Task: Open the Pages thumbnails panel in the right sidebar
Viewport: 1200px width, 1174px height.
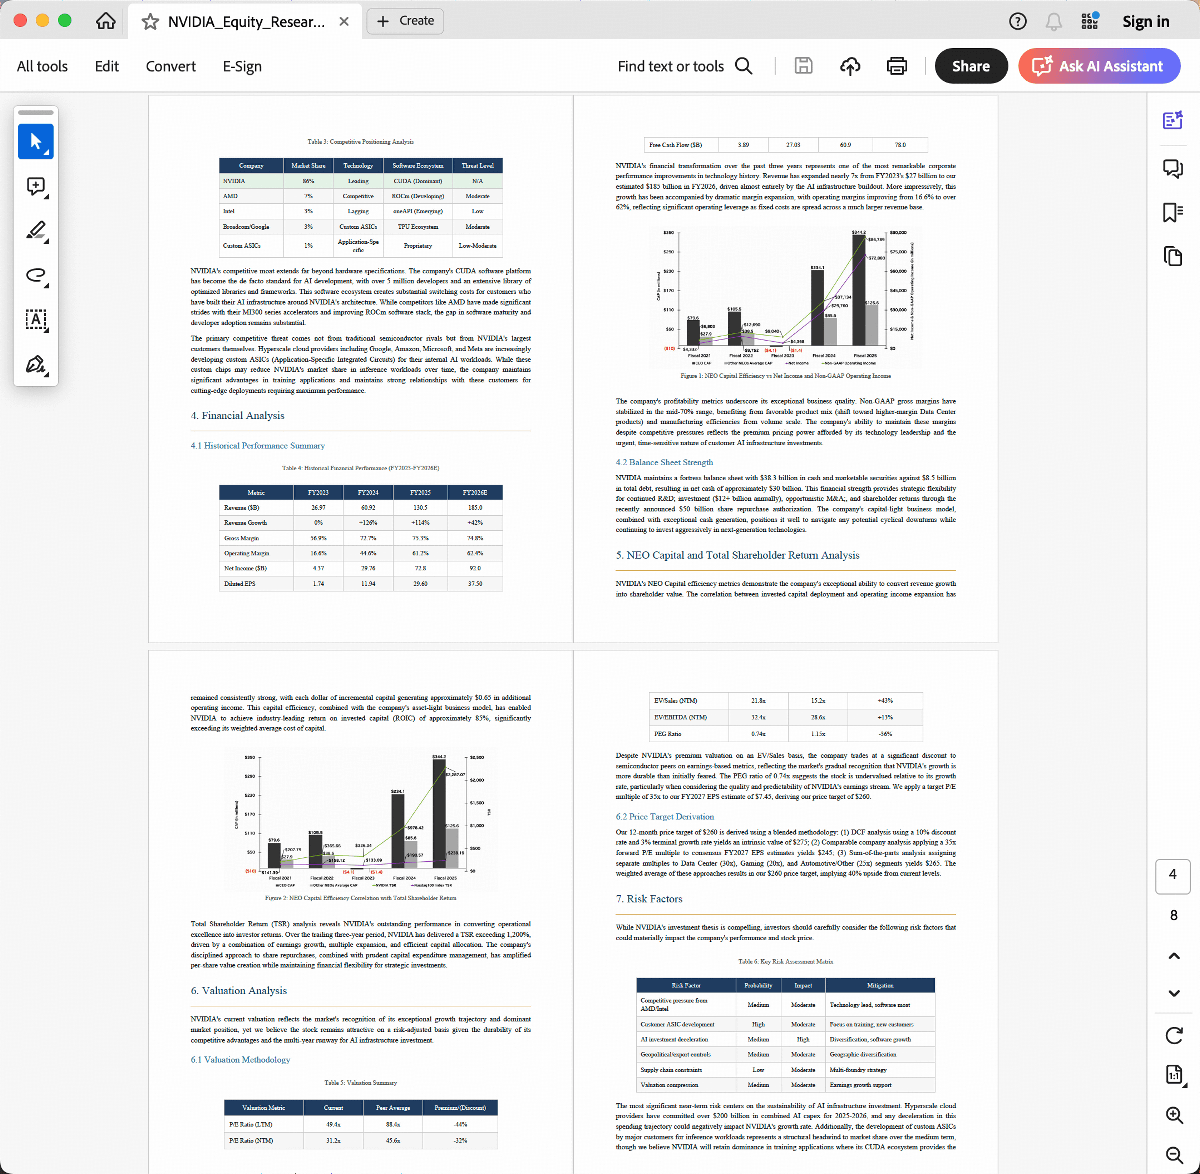Action: tap(1173, 256)
